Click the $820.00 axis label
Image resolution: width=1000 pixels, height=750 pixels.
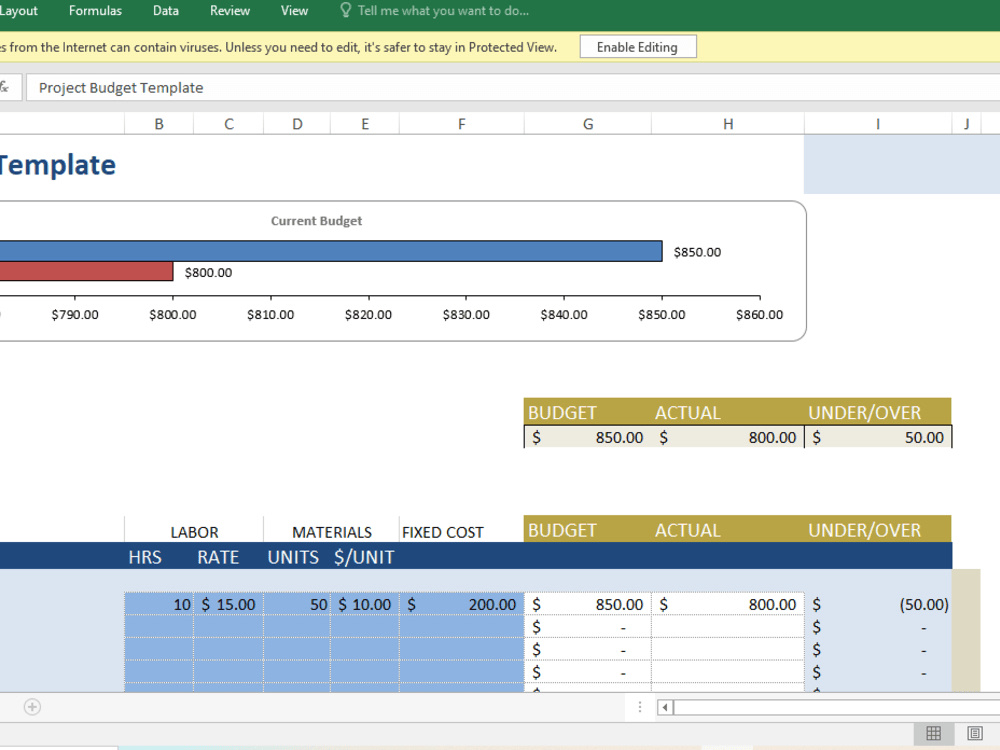[369, 314]
